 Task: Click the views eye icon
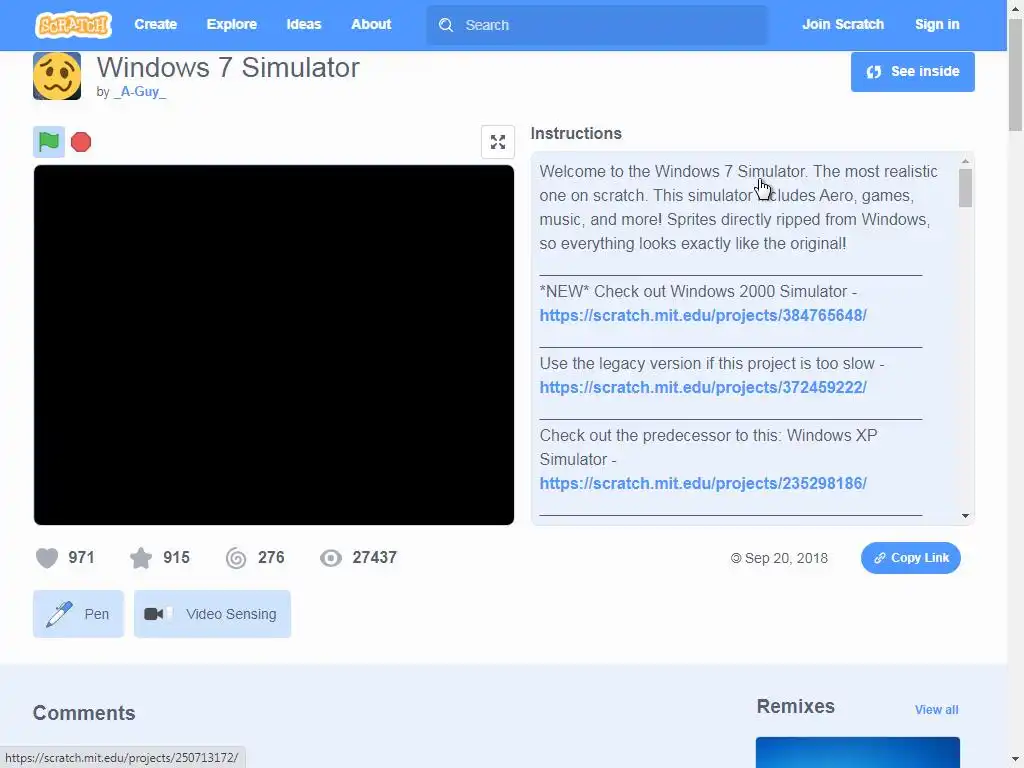coord(331,558)
